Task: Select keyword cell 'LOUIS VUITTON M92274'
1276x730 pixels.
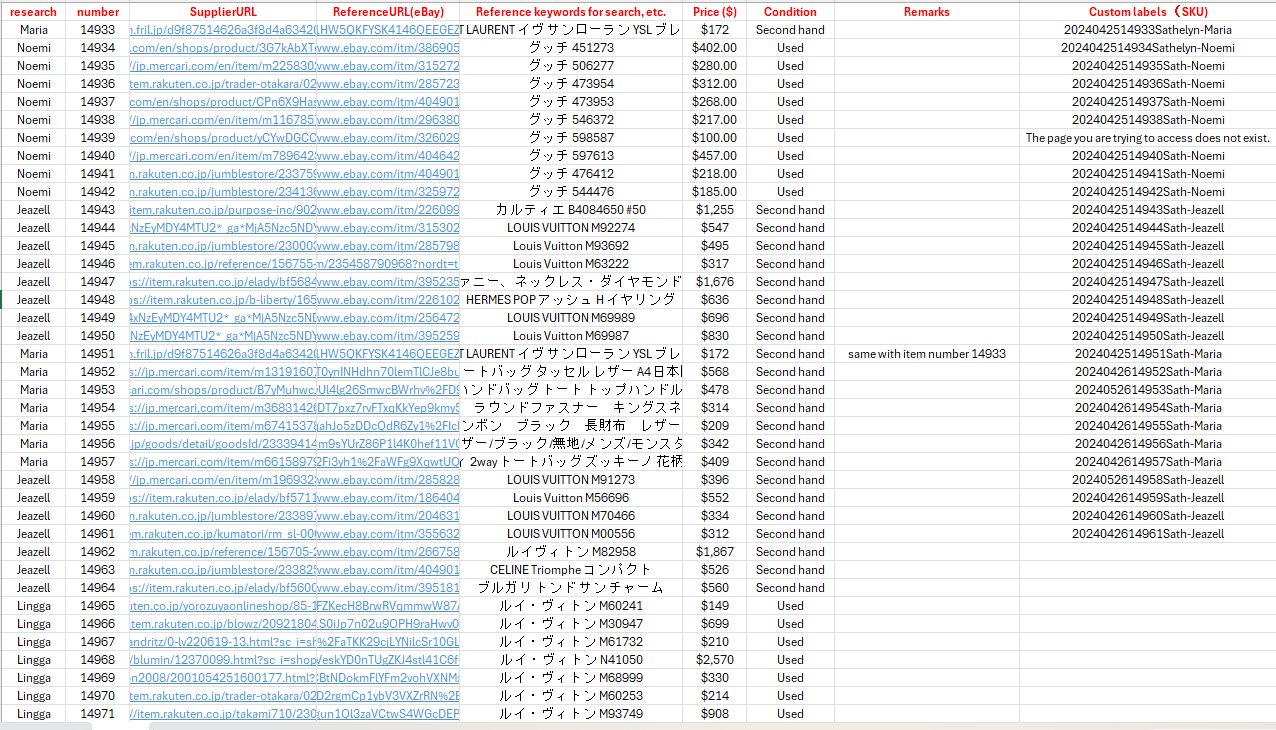Action: [x=571, y=228]
